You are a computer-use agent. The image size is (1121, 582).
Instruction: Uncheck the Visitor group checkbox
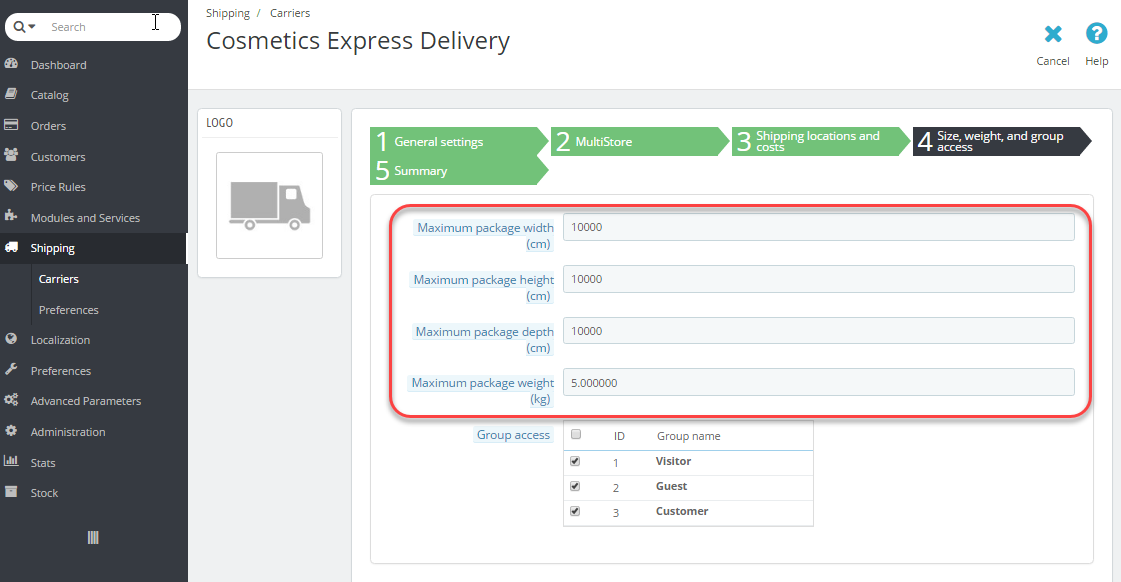click(575, 461)
